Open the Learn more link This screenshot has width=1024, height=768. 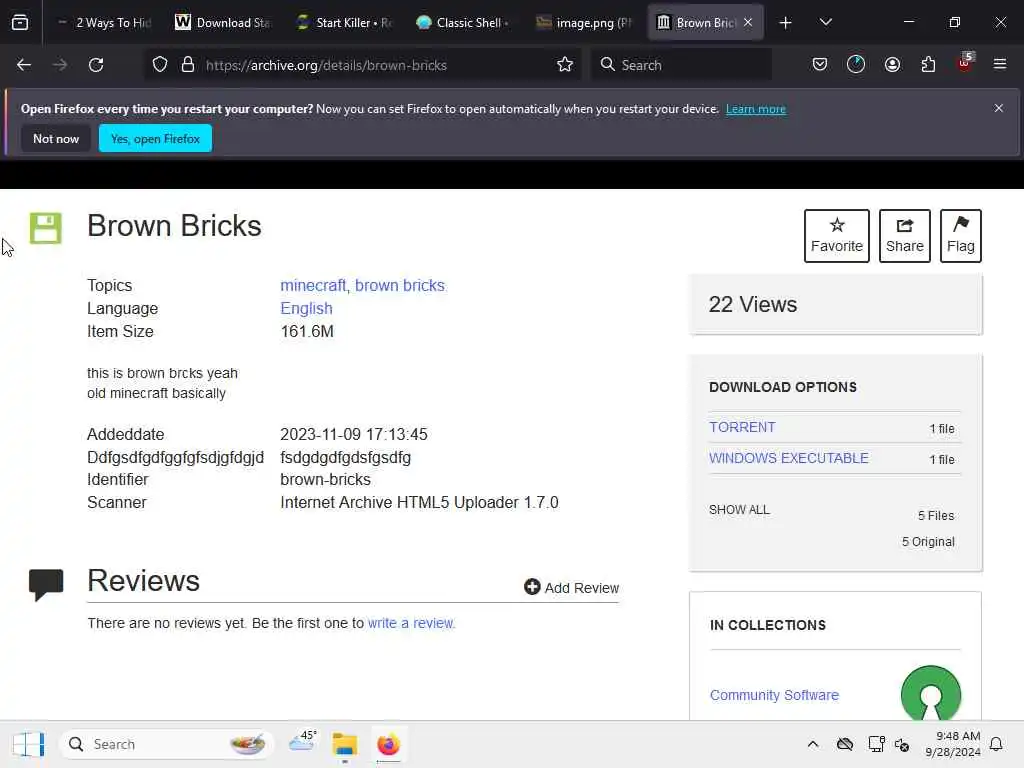(x=756, y=109)
